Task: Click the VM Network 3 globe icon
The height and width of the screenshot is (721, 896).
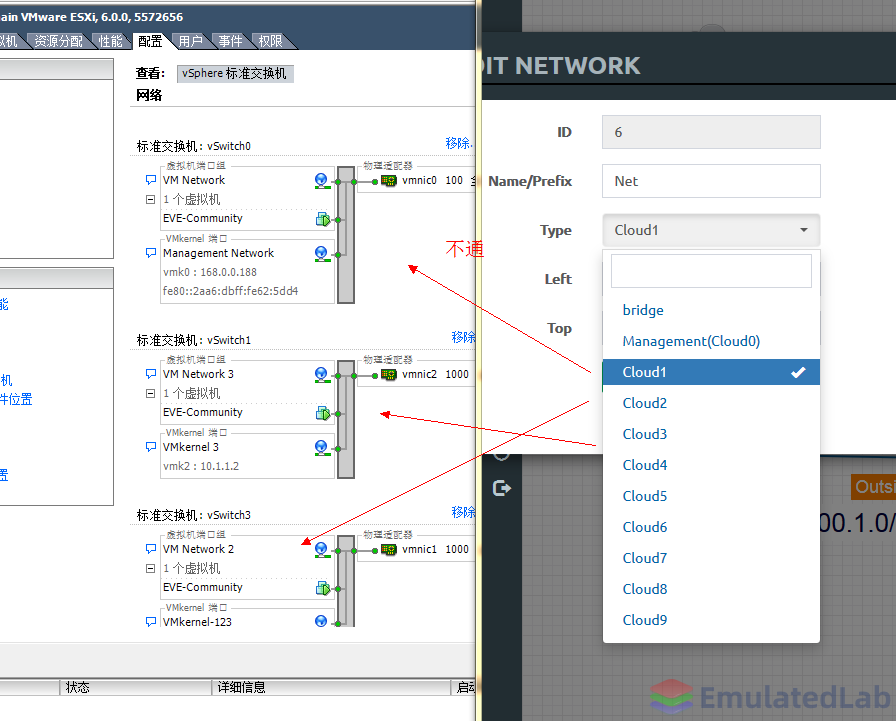Action: pos(322,375)
